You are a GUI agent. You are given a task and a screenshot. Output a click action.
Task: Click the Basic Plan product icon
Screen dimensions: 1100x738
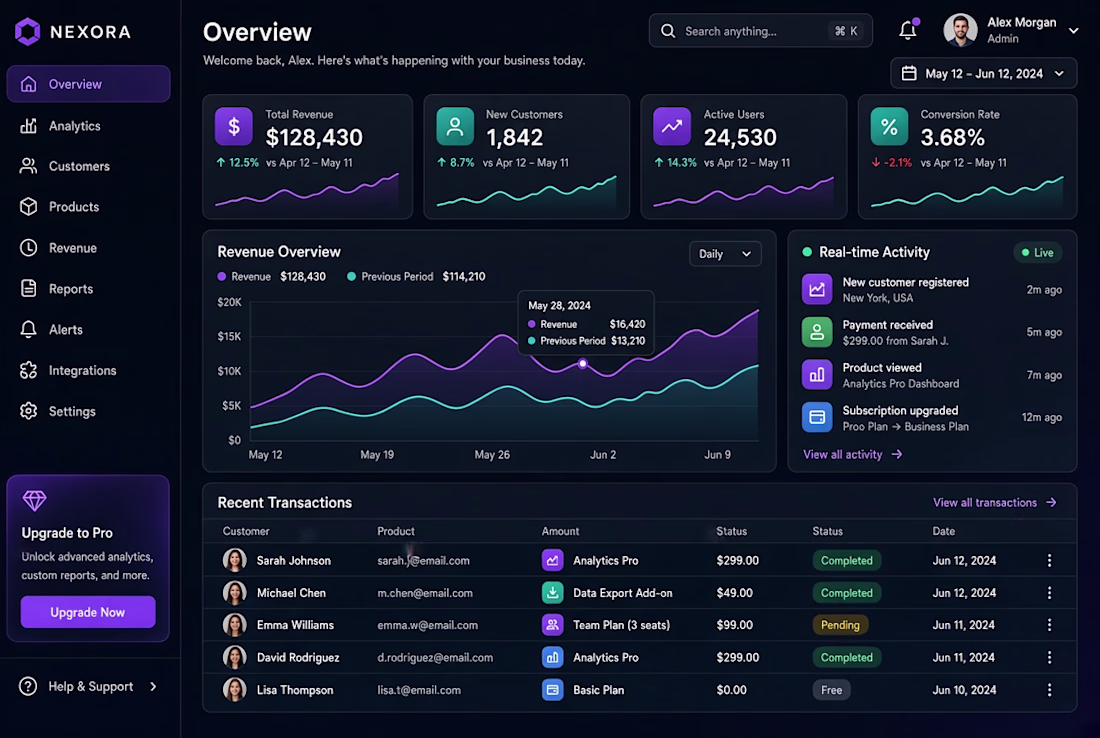point(552,690)
